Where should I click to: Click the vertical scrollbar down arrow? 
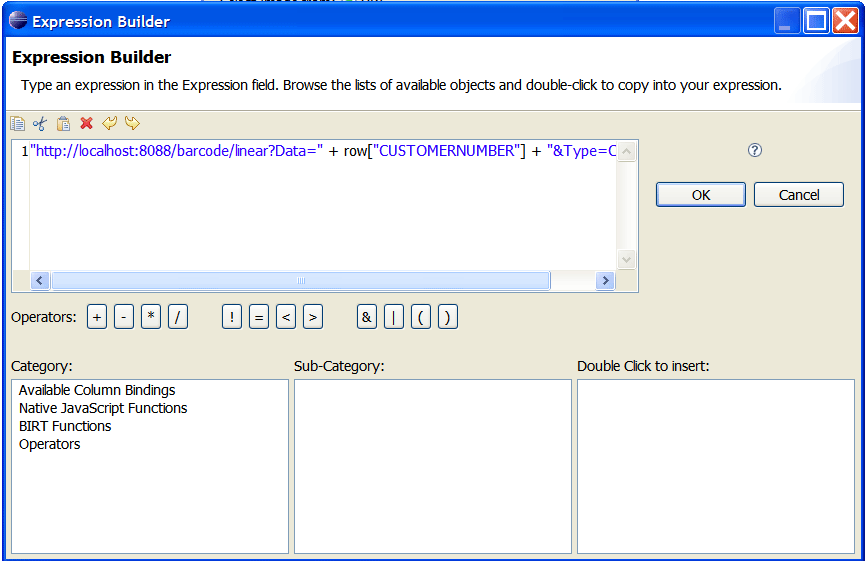click(x=626, y=259)
